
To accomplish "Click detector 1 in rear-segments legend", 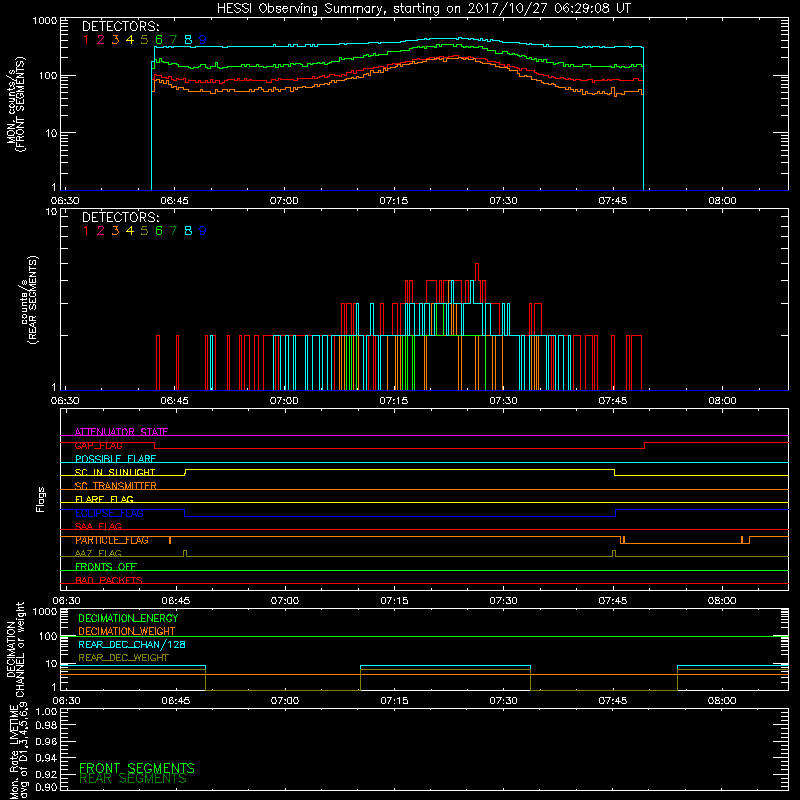I will click(x=86, y=231).
